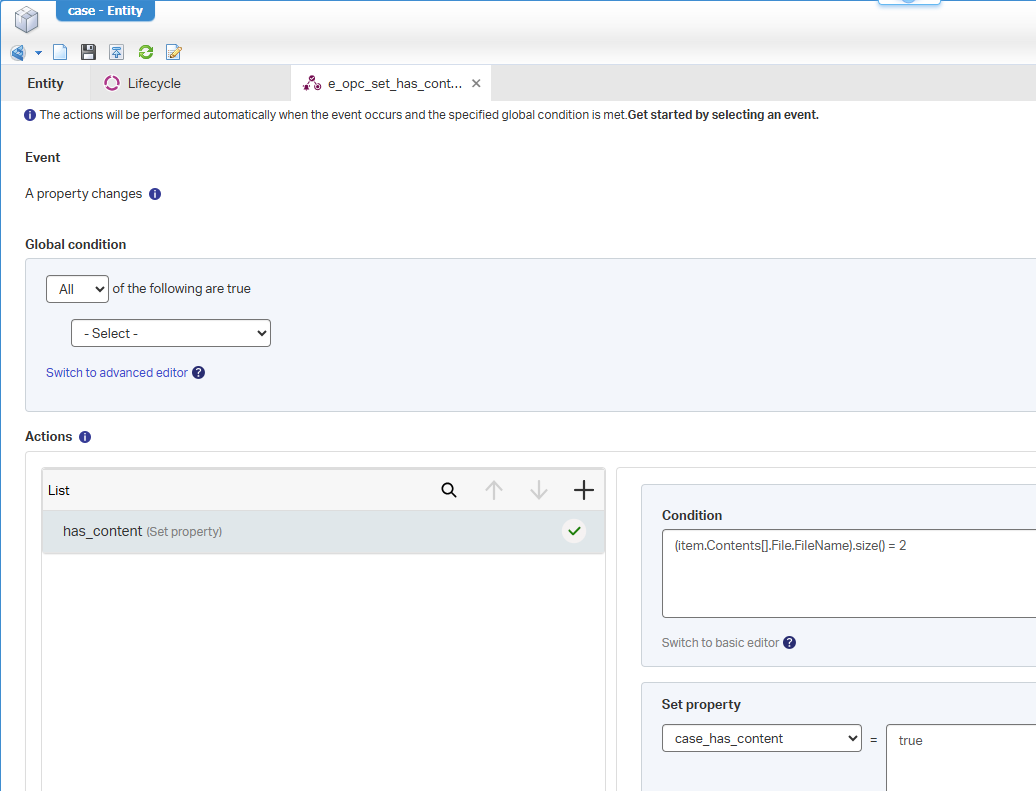Toggle green checkmark on has_content action
Screen dimensions: 1036x791
(574, 531)
